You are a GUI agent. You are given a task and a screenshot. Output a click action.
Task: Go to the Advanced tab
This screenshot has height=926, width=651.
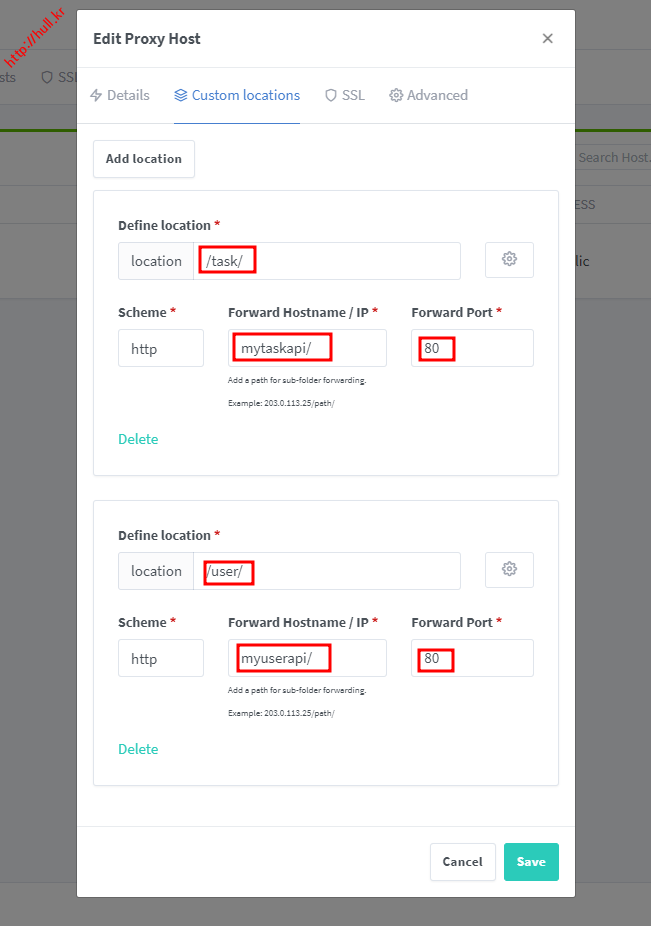click(x=429, y=96)
